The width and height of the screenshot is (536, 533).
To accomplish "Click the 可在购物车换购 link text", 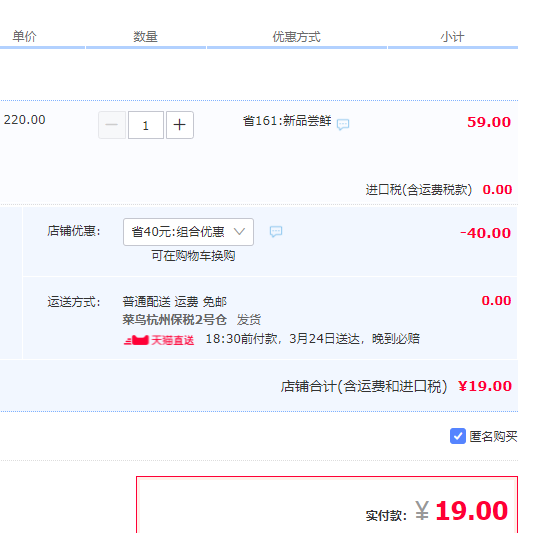I will (x=193, y=255).
